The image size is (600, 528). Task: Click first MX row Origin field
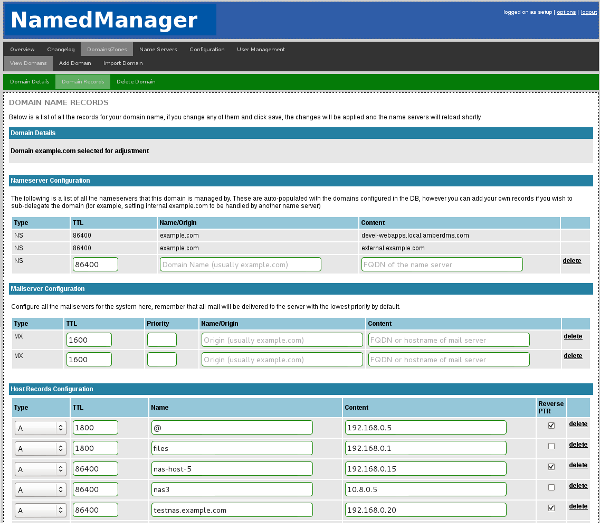282,340
